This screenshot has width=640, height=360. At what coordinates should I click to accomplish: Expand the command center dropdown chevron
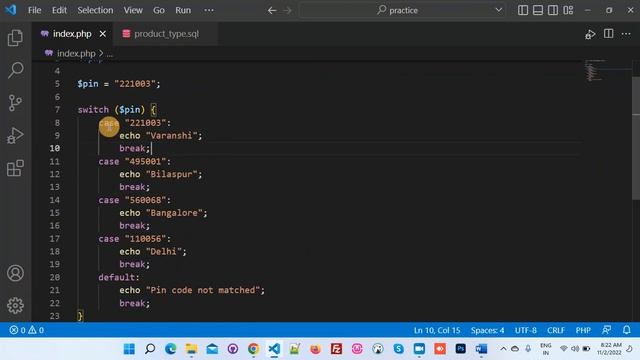(499, 10)
